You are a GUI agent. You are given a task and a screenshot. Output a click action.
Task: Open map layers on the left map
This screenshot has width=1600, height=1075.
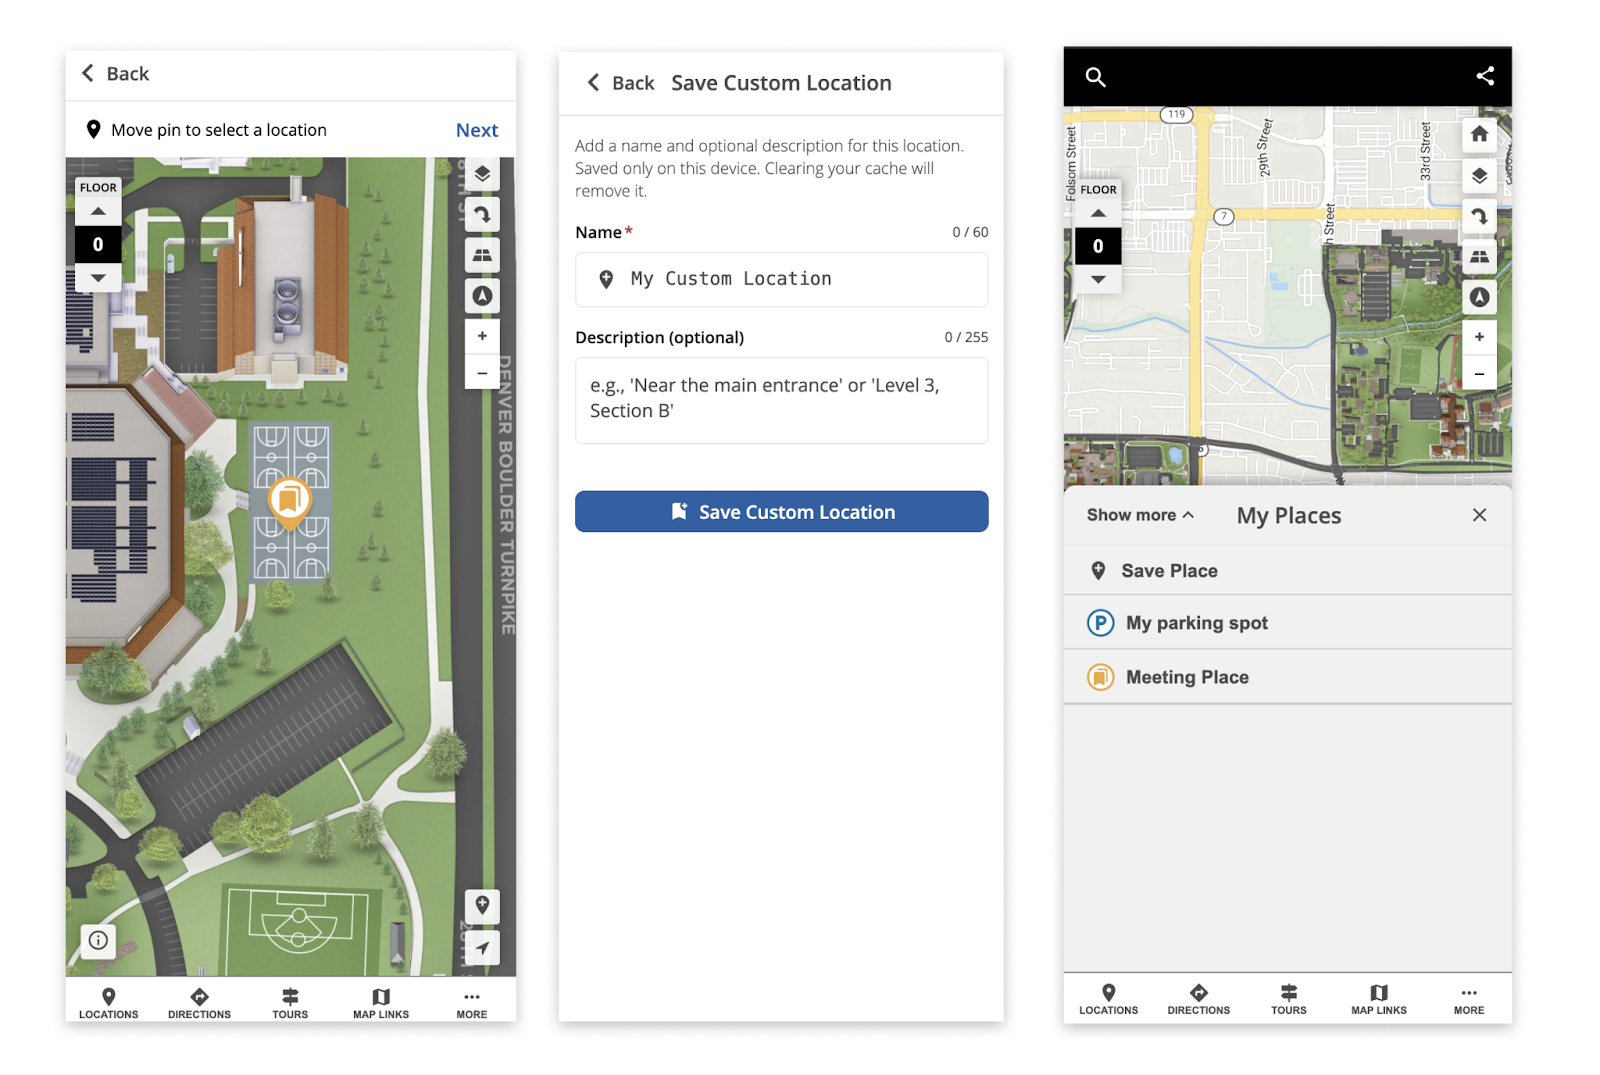click(482, 174)
